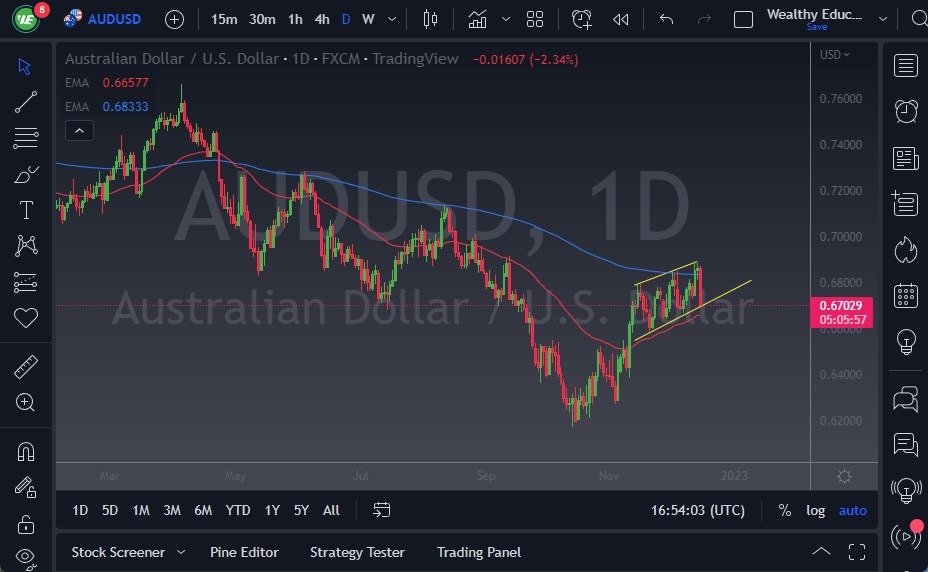Open the layout templates grid
928x572 pixels.
pos(534,20)
